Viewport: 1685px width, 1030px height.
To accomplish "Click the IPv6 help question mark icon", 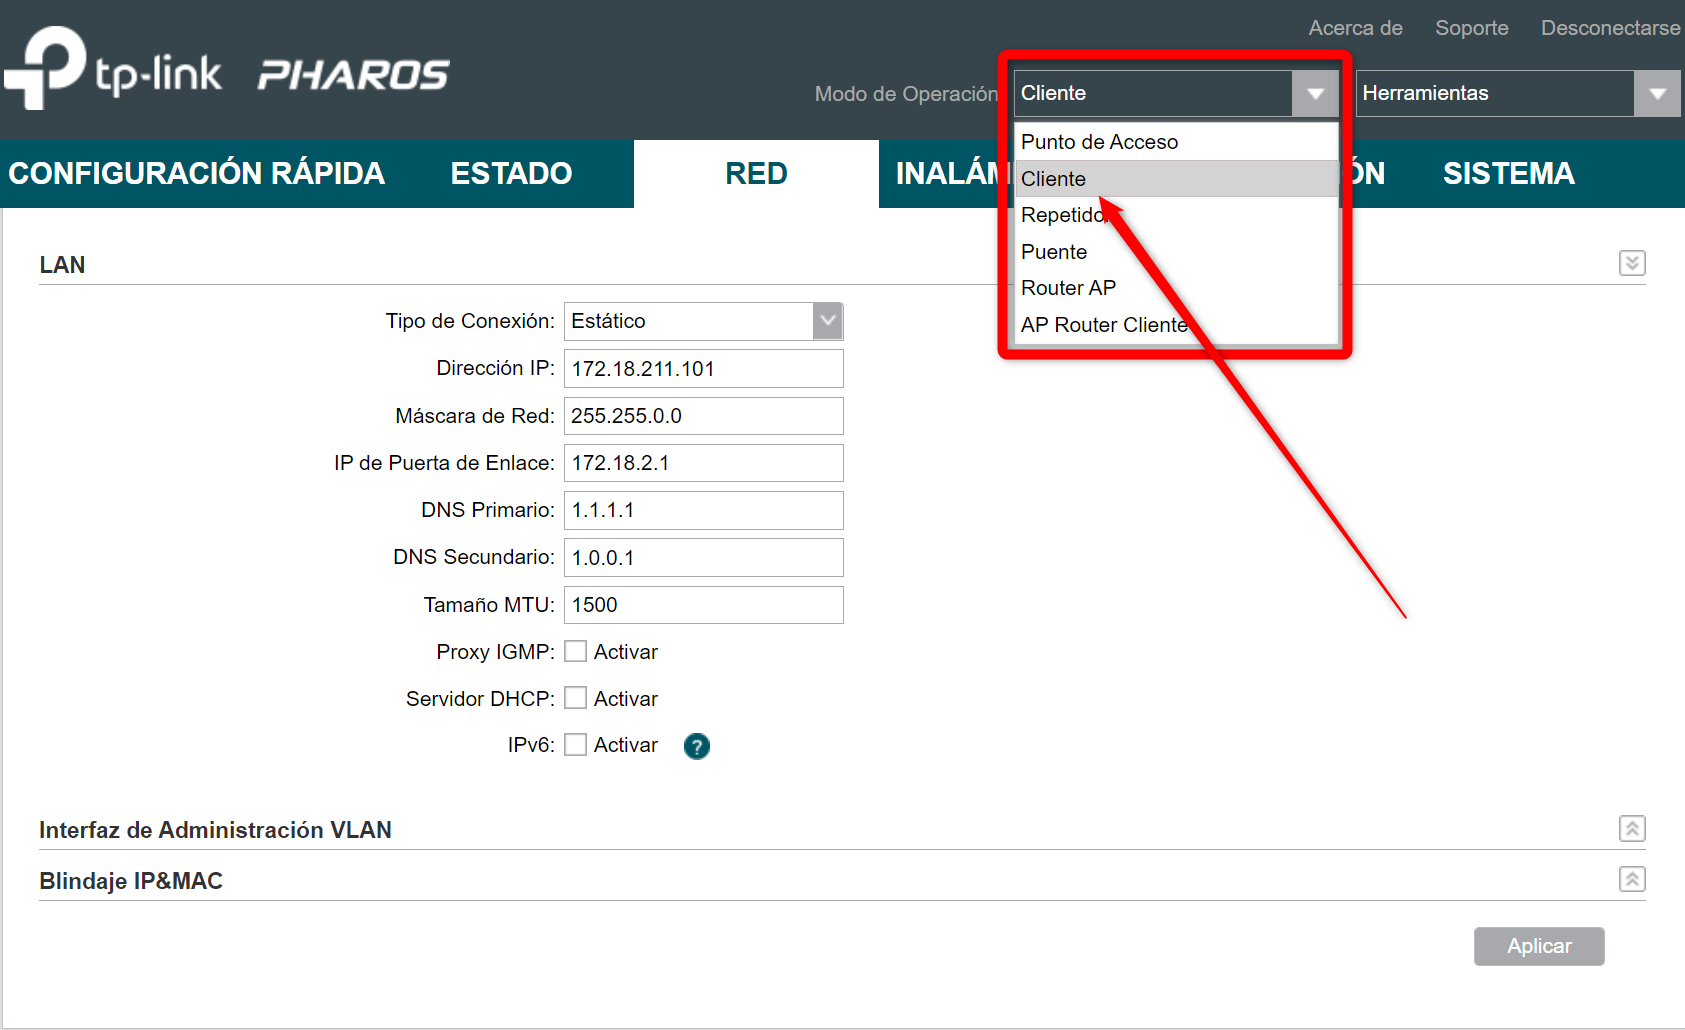I will [x=697, y=746].
